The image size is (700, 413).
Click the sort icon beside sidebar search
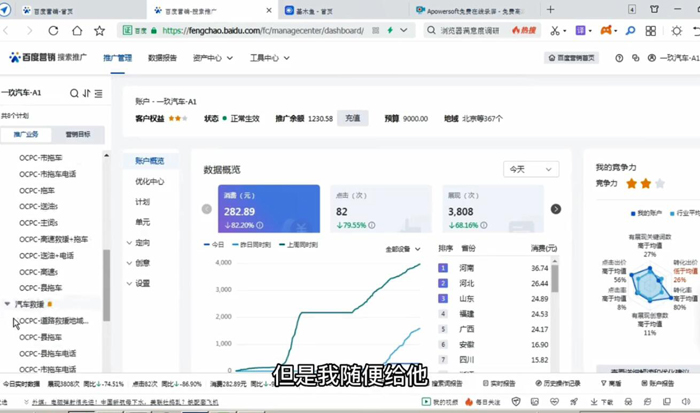click(x=87, y=93)
